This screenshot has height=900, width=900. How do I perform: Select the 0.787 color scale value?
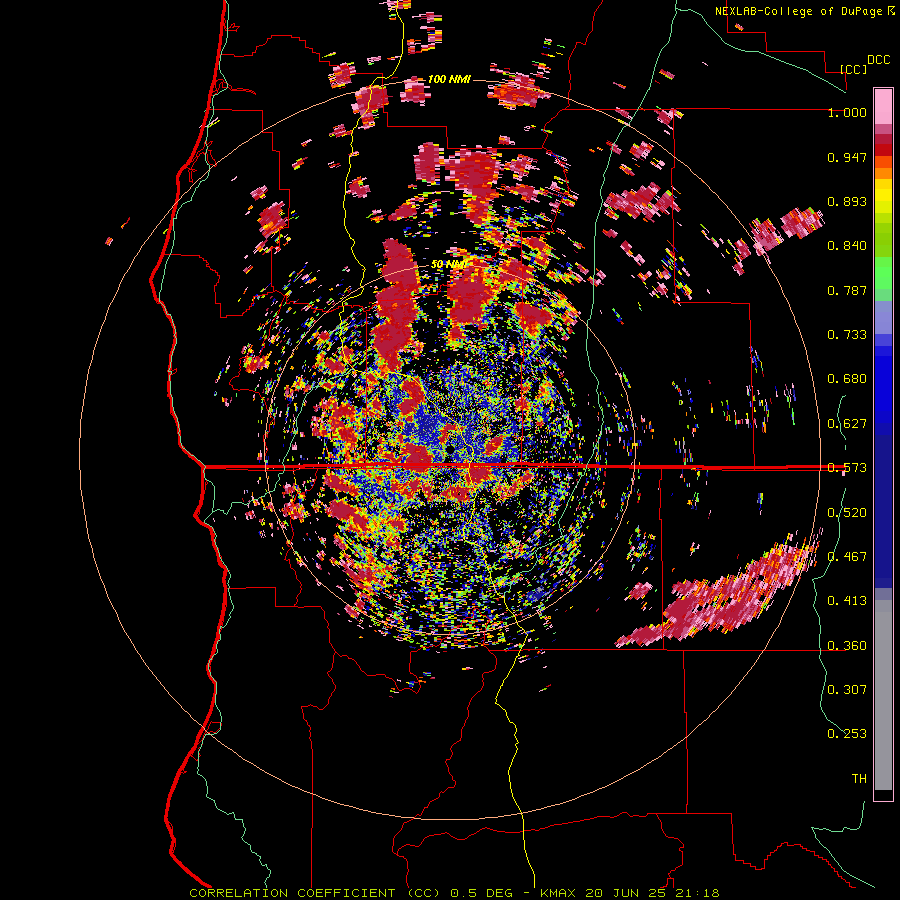tap(847, 290)
